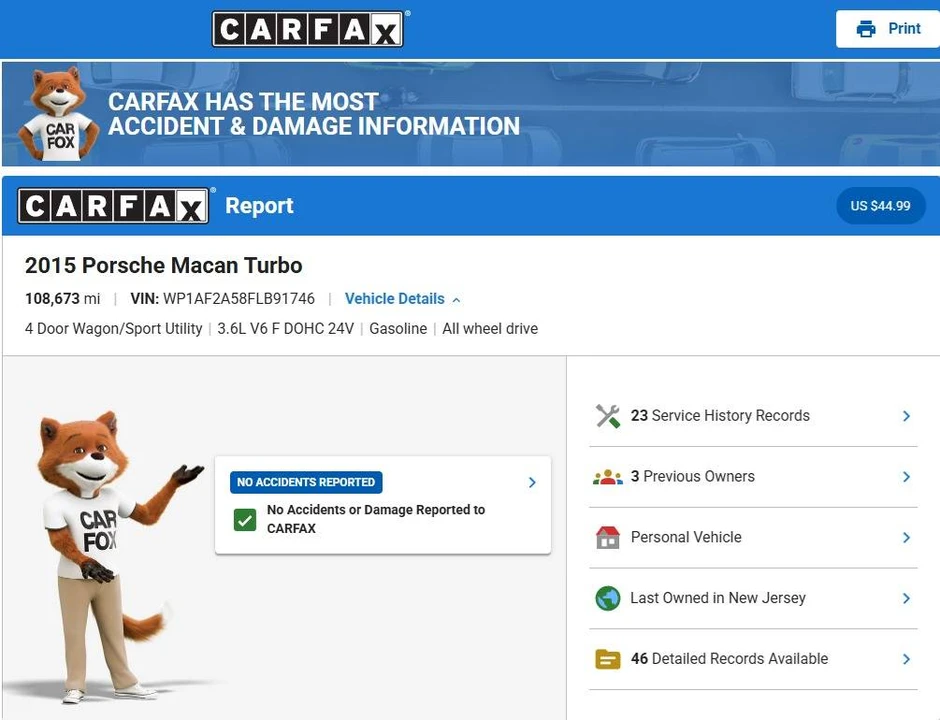Click the 2015 Porsche Macan Turbo heading
Screen dimensions: 940x720
tap(163, 265)
